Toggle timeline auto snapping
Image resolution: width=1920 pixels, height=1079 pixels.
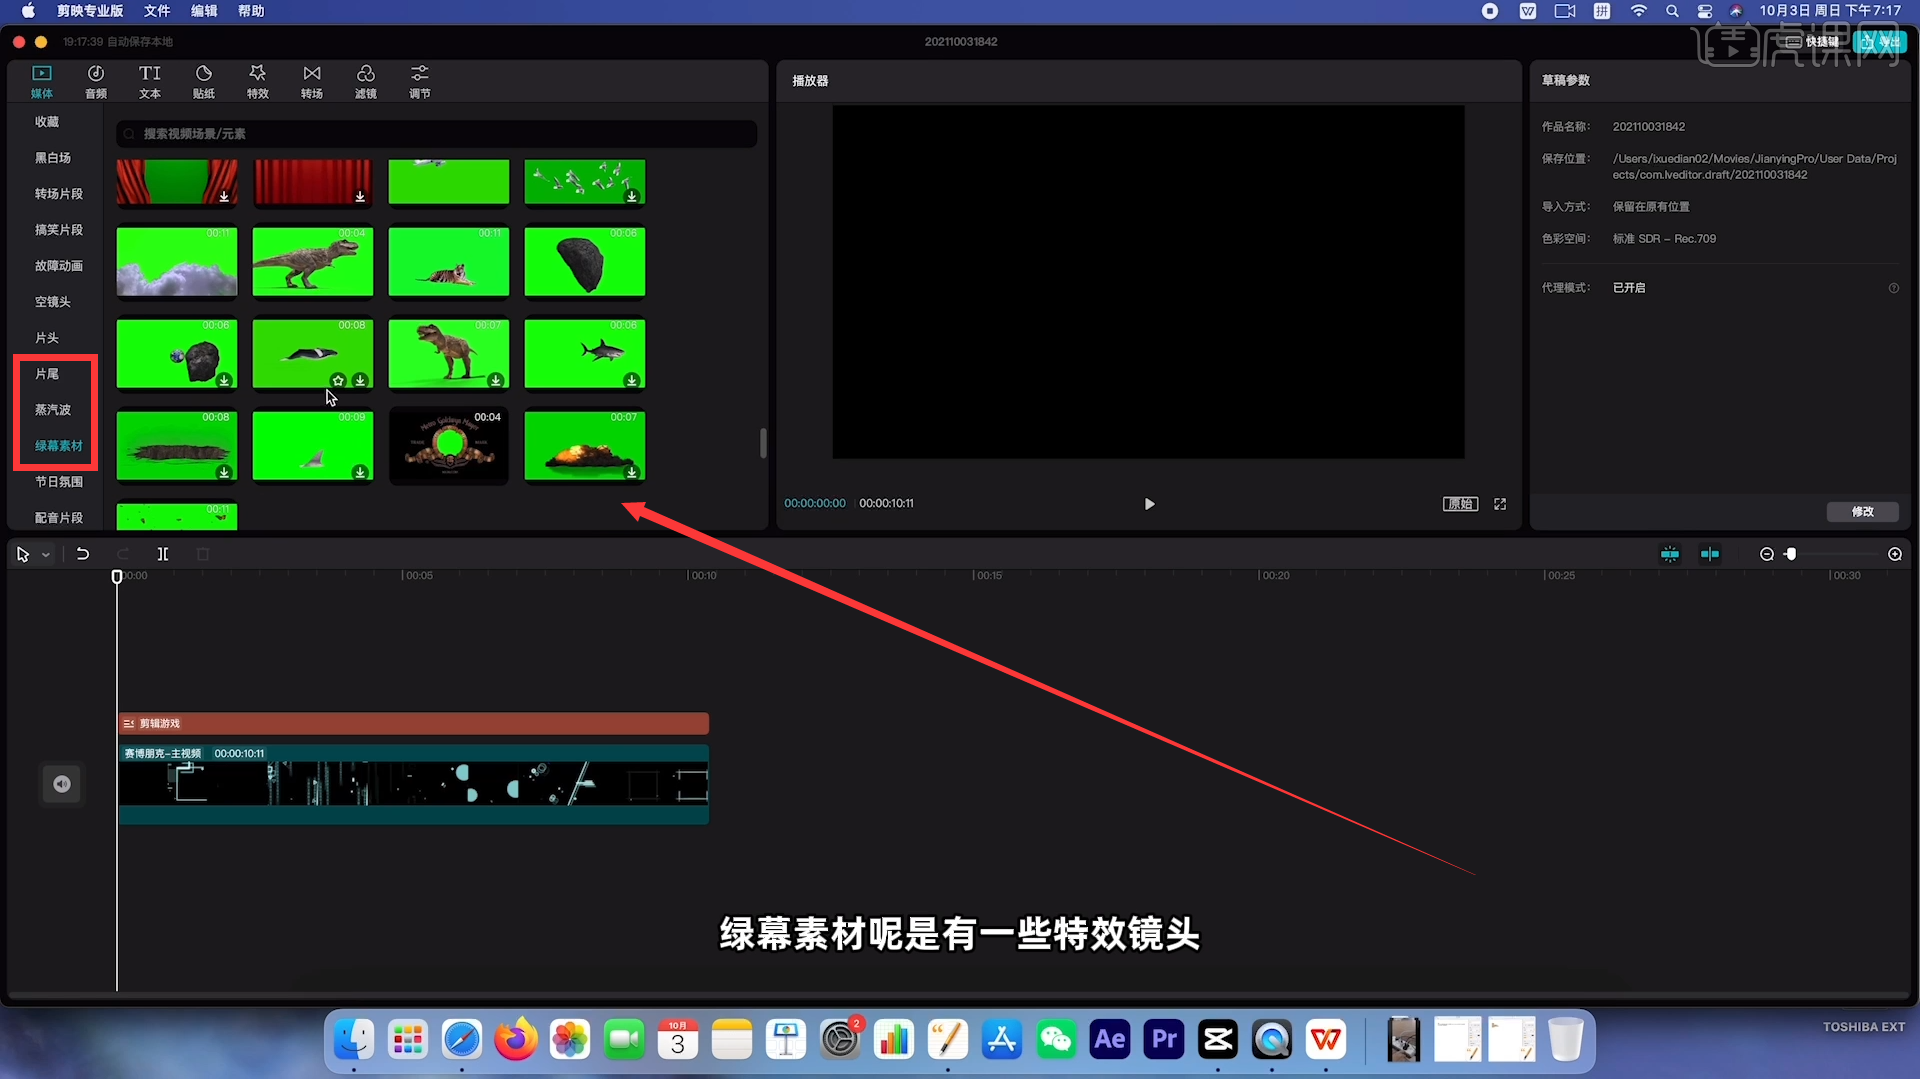click(1710, 554)
